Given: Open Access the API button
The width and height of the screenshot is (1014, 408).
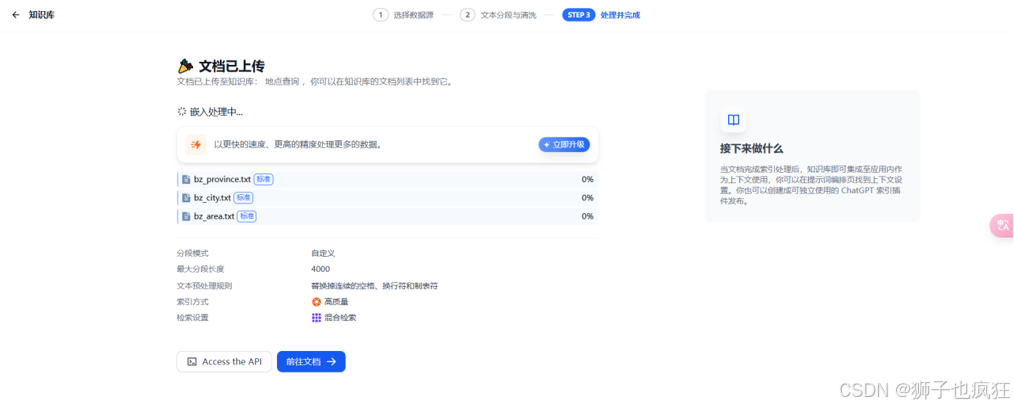Looking at the screenshot, I should tap(224, 361).
